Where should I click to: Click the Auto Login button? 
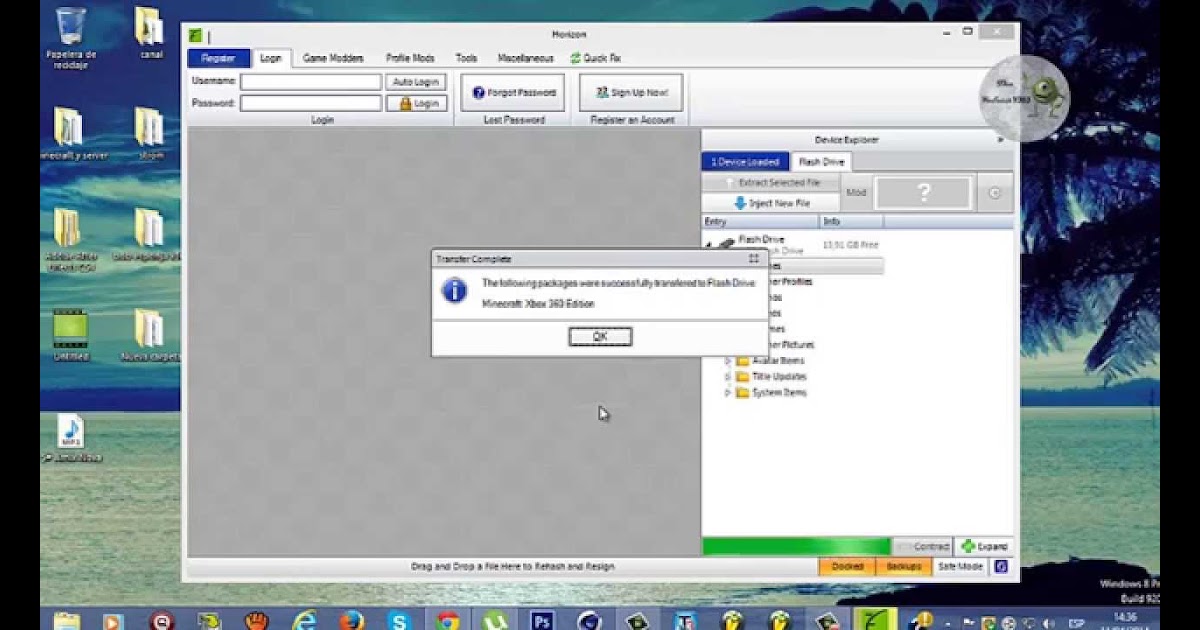[416, 82]
